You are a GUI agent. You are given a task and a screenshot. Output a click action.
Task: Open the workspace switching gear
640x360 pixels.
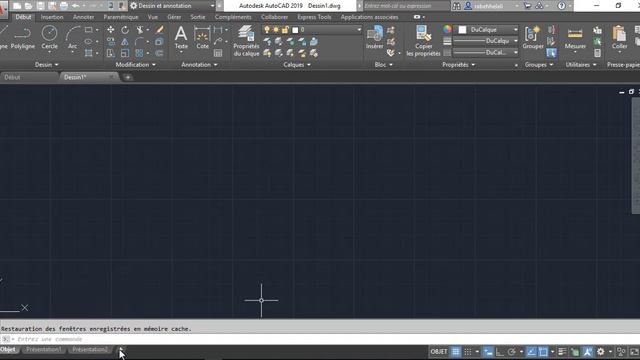(601, 351)
